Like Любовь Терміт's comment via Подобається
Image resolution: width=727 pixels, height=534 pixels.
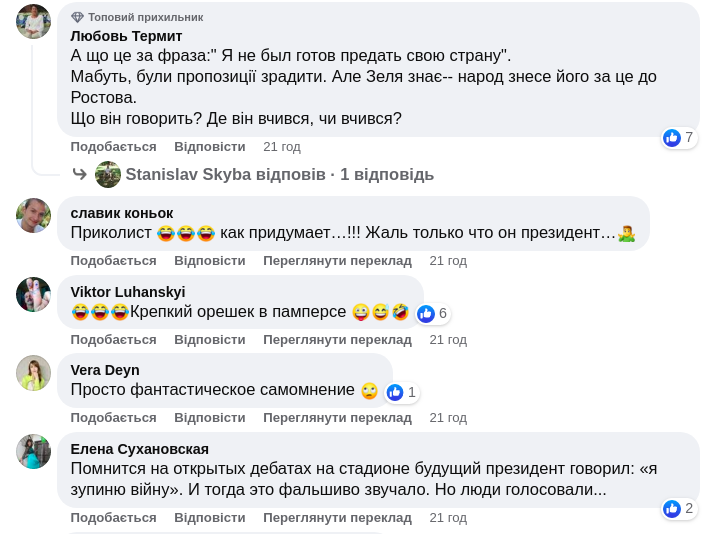tap(113, 146)
